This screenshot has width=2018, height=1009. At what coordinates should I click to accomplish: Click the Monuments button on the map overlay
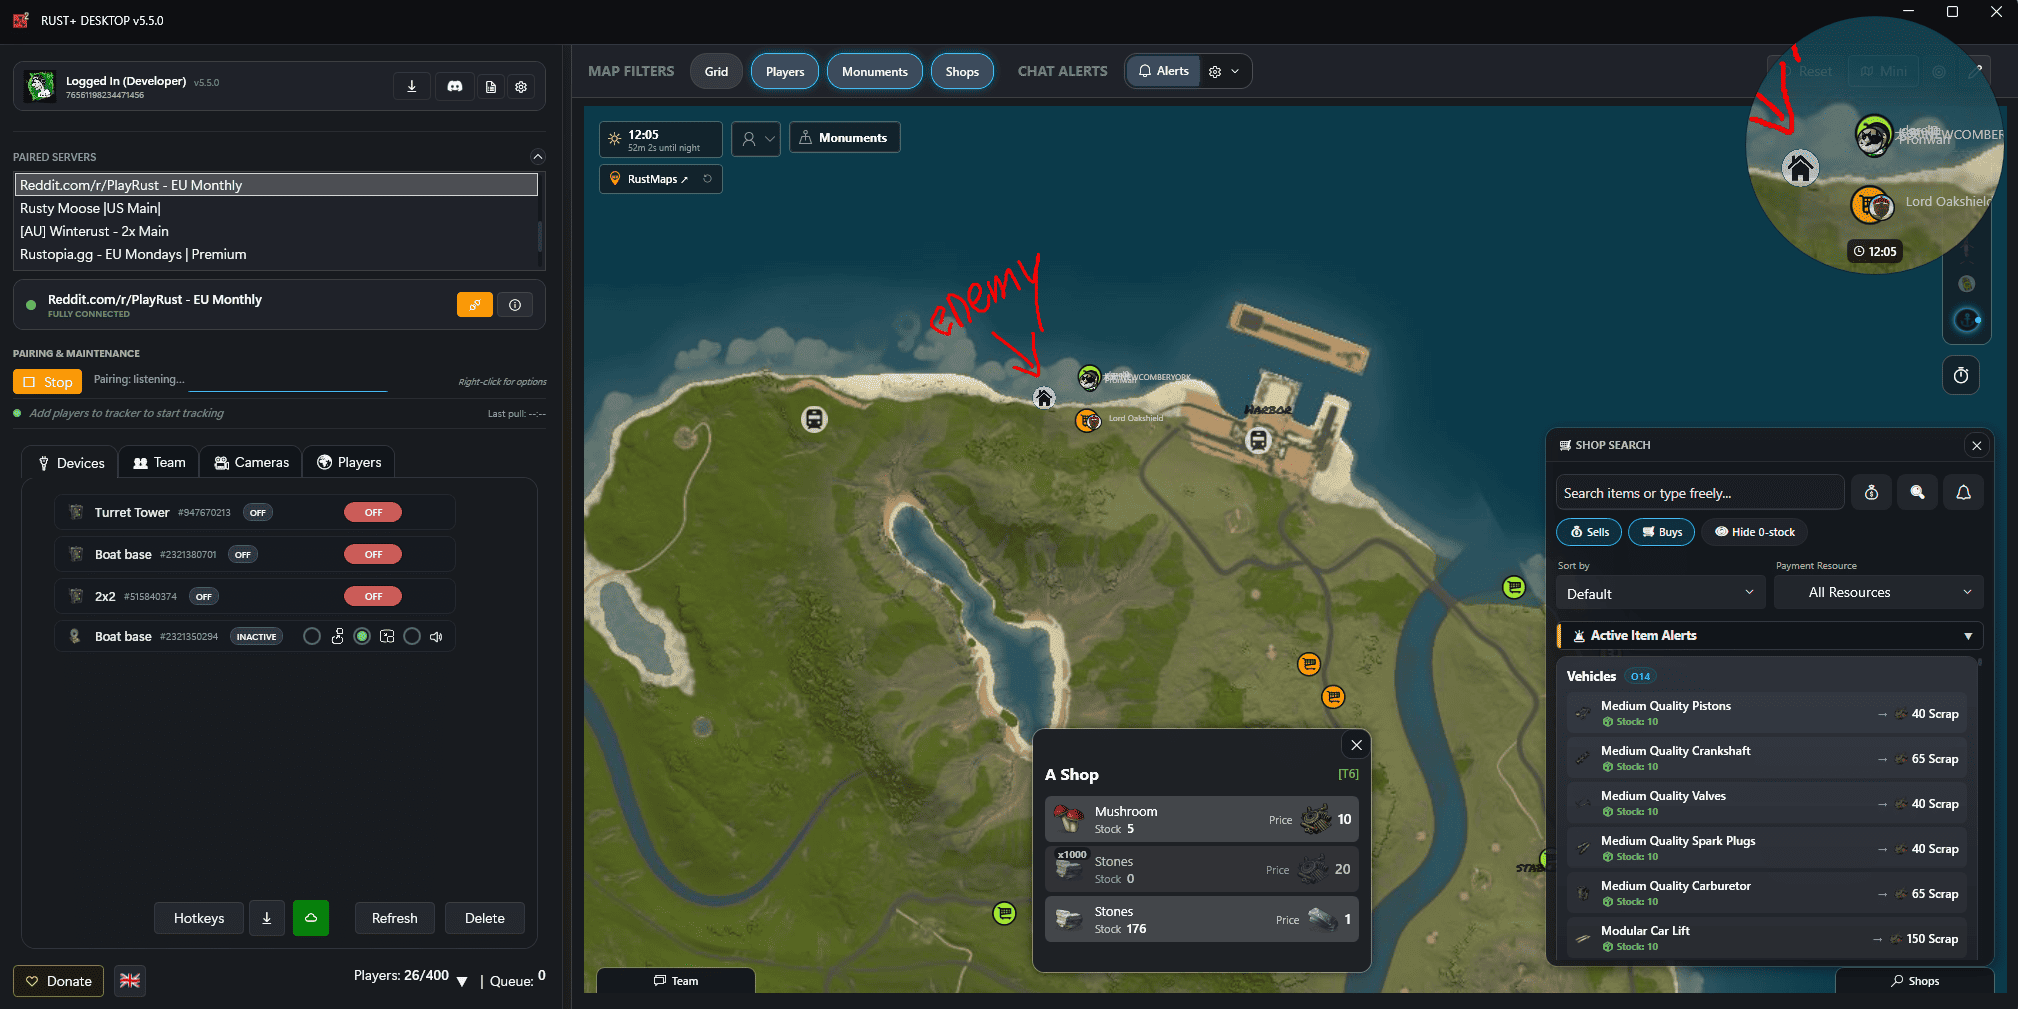844,138
